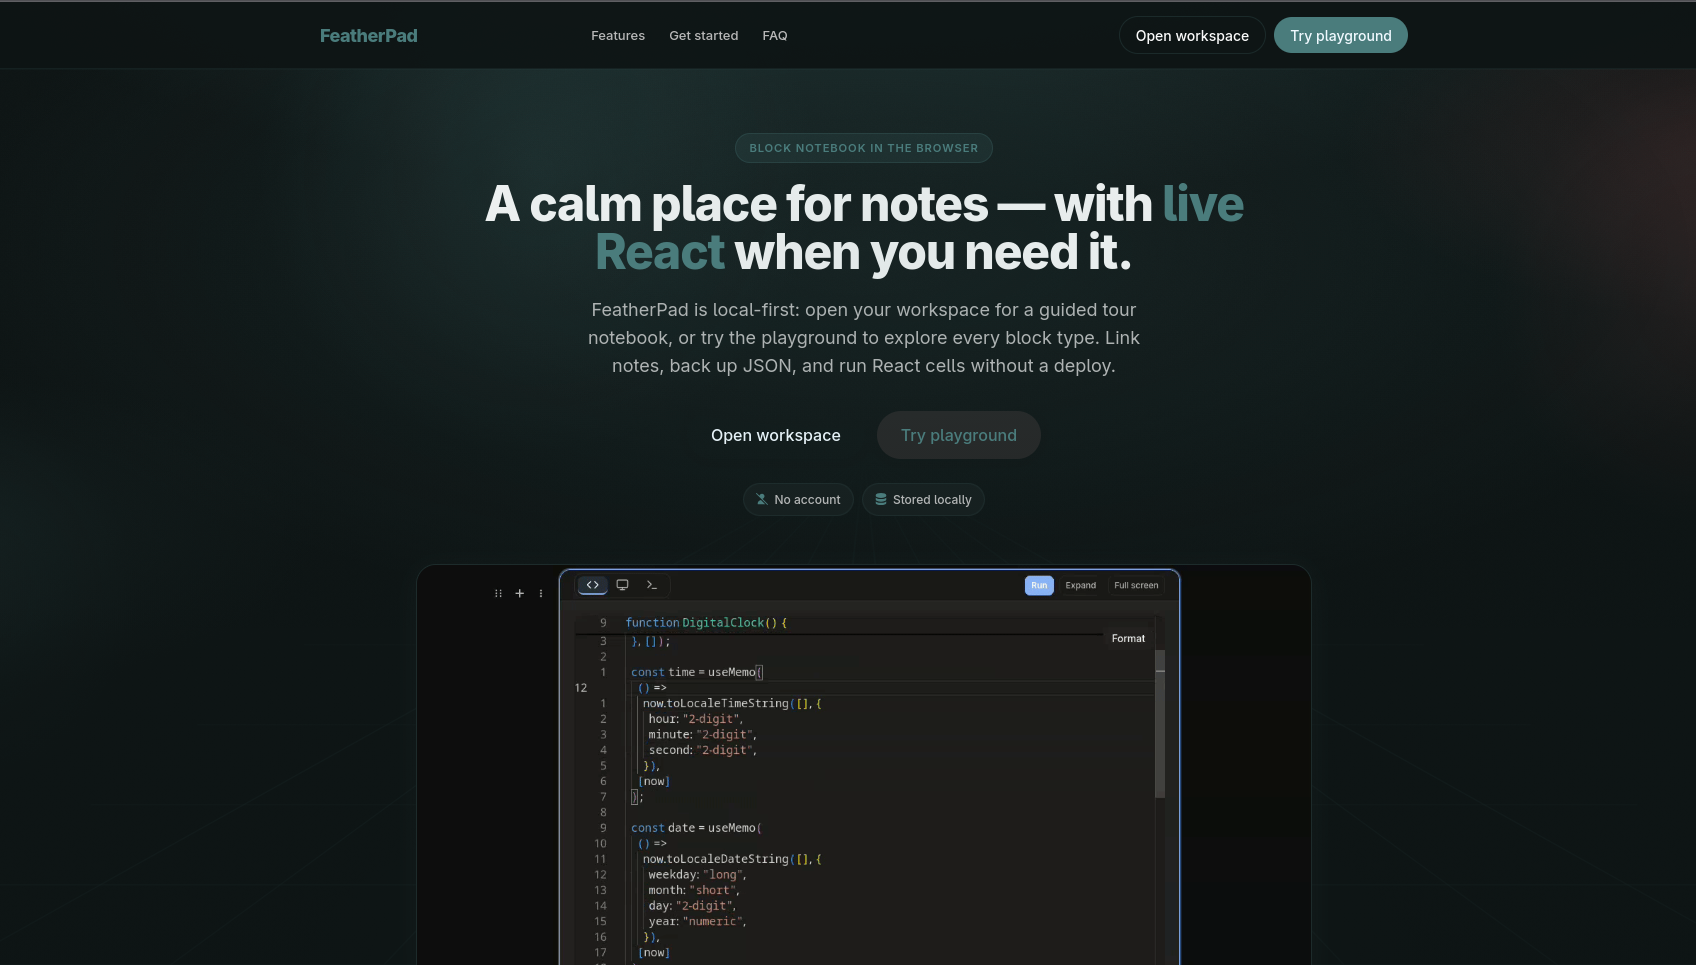
Task: Run the React code cell
Action: [x=1039, y=585]
